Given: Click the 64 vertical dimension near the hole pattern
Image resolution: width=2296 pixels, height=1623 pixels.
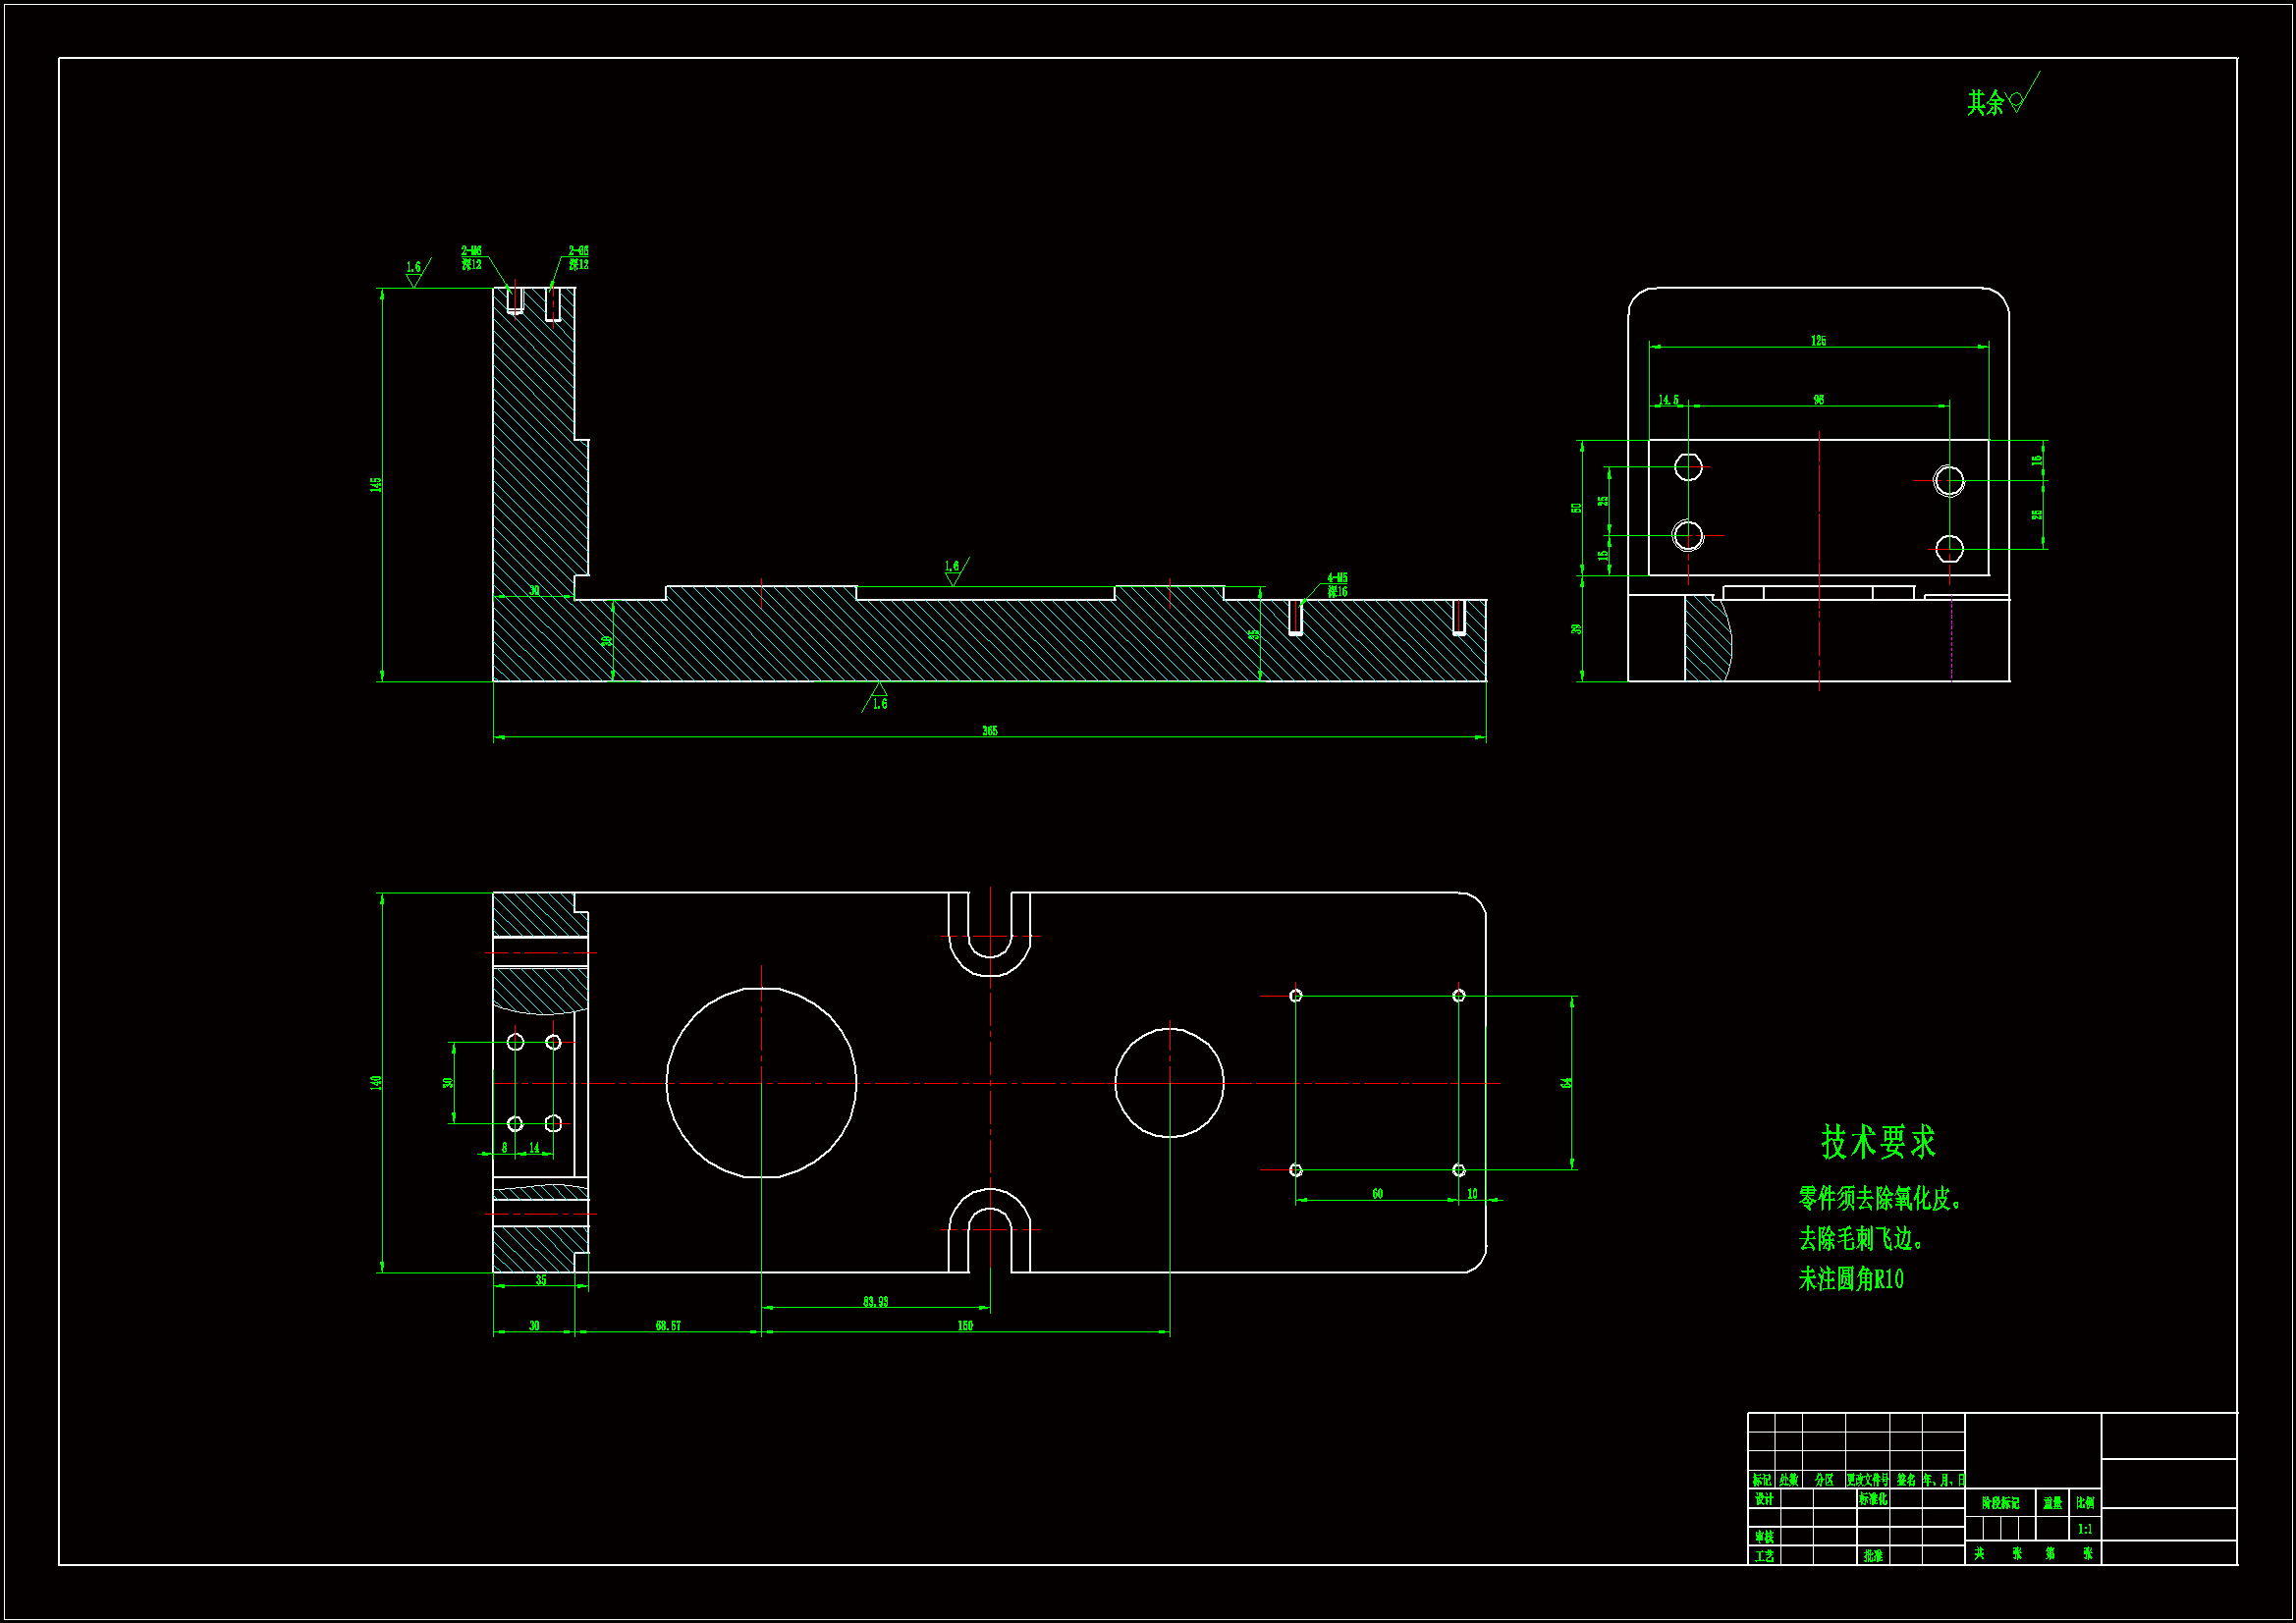Looking at the screenshot, I should [x=1566, y=1082].
